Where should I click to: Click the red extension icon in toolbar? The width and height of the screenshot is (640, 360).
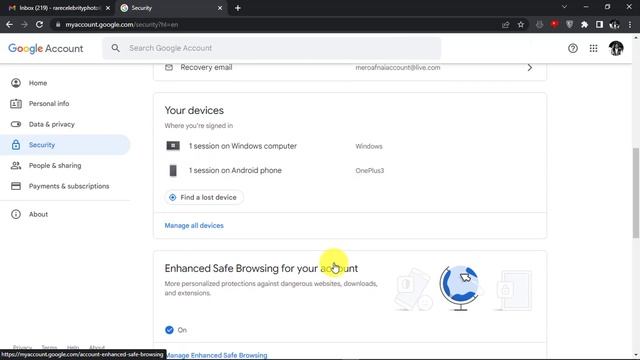(x=554, y=24)
